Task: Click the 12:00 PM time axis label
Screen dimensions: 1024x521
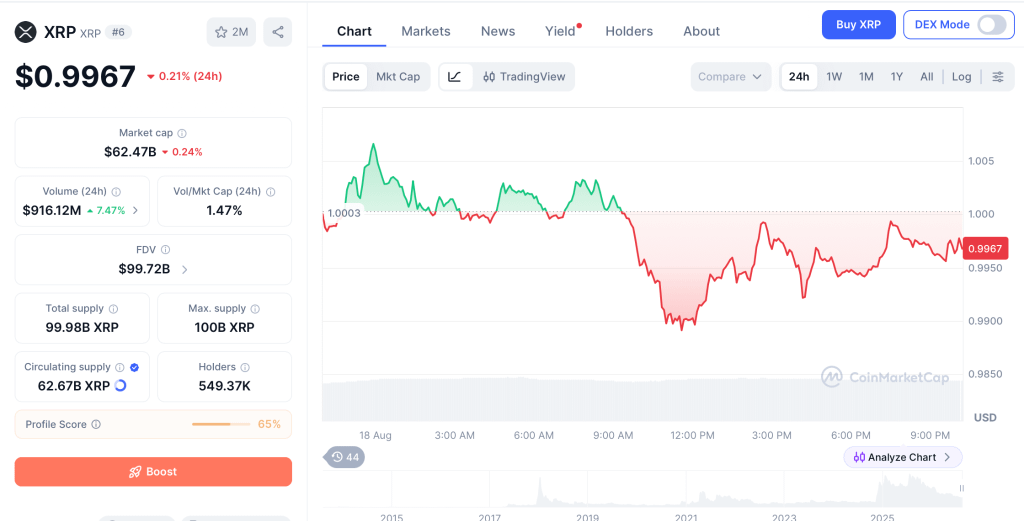Action: (692, 435)
